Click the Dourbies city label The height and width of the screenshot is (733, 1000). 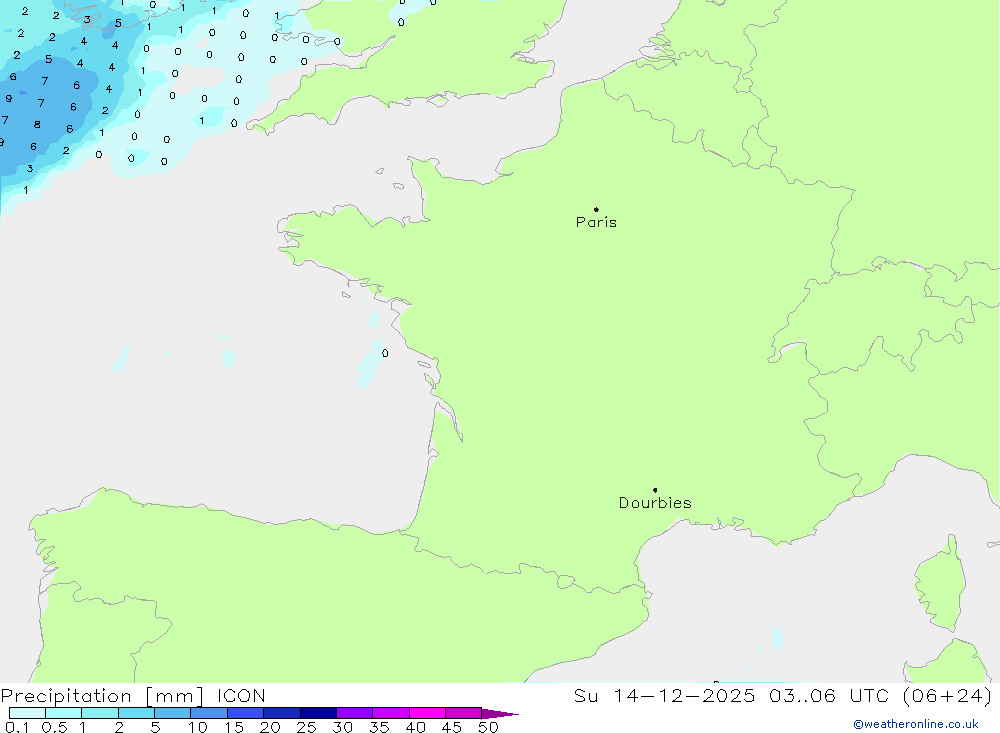(655, 503)
